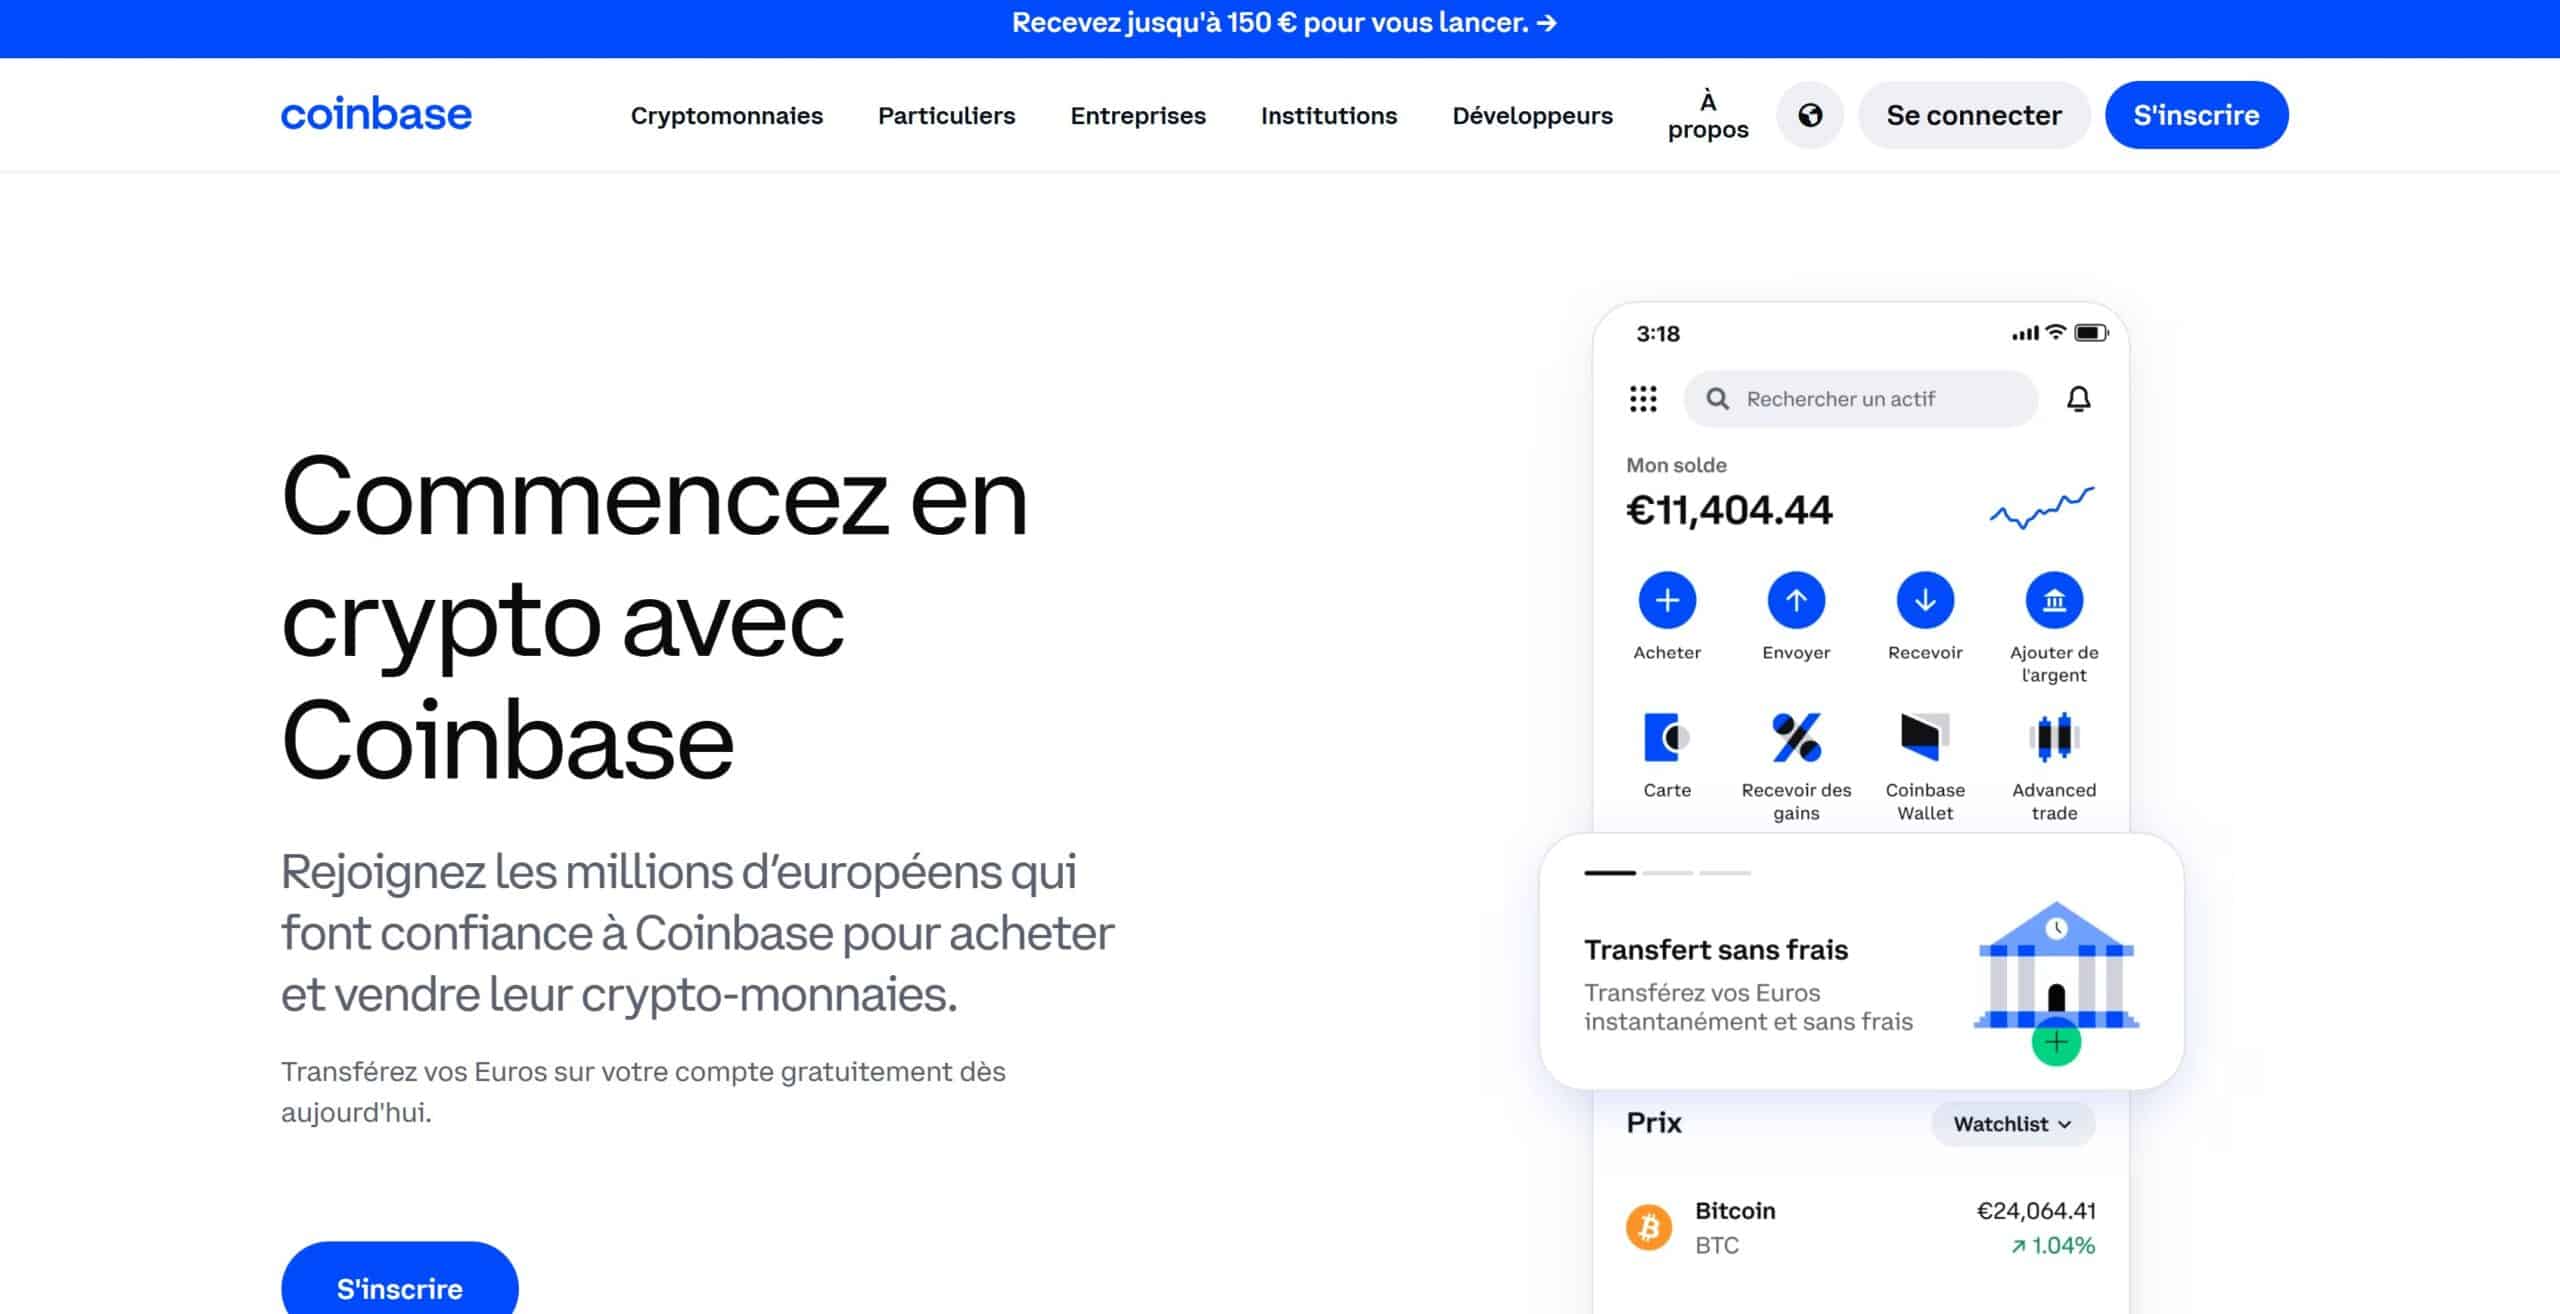The width and height of the screenshot is (2560, 1314).
Task: Select the second carousel indicator bar
Action: pyautogui.click(x=1667, y=873)
